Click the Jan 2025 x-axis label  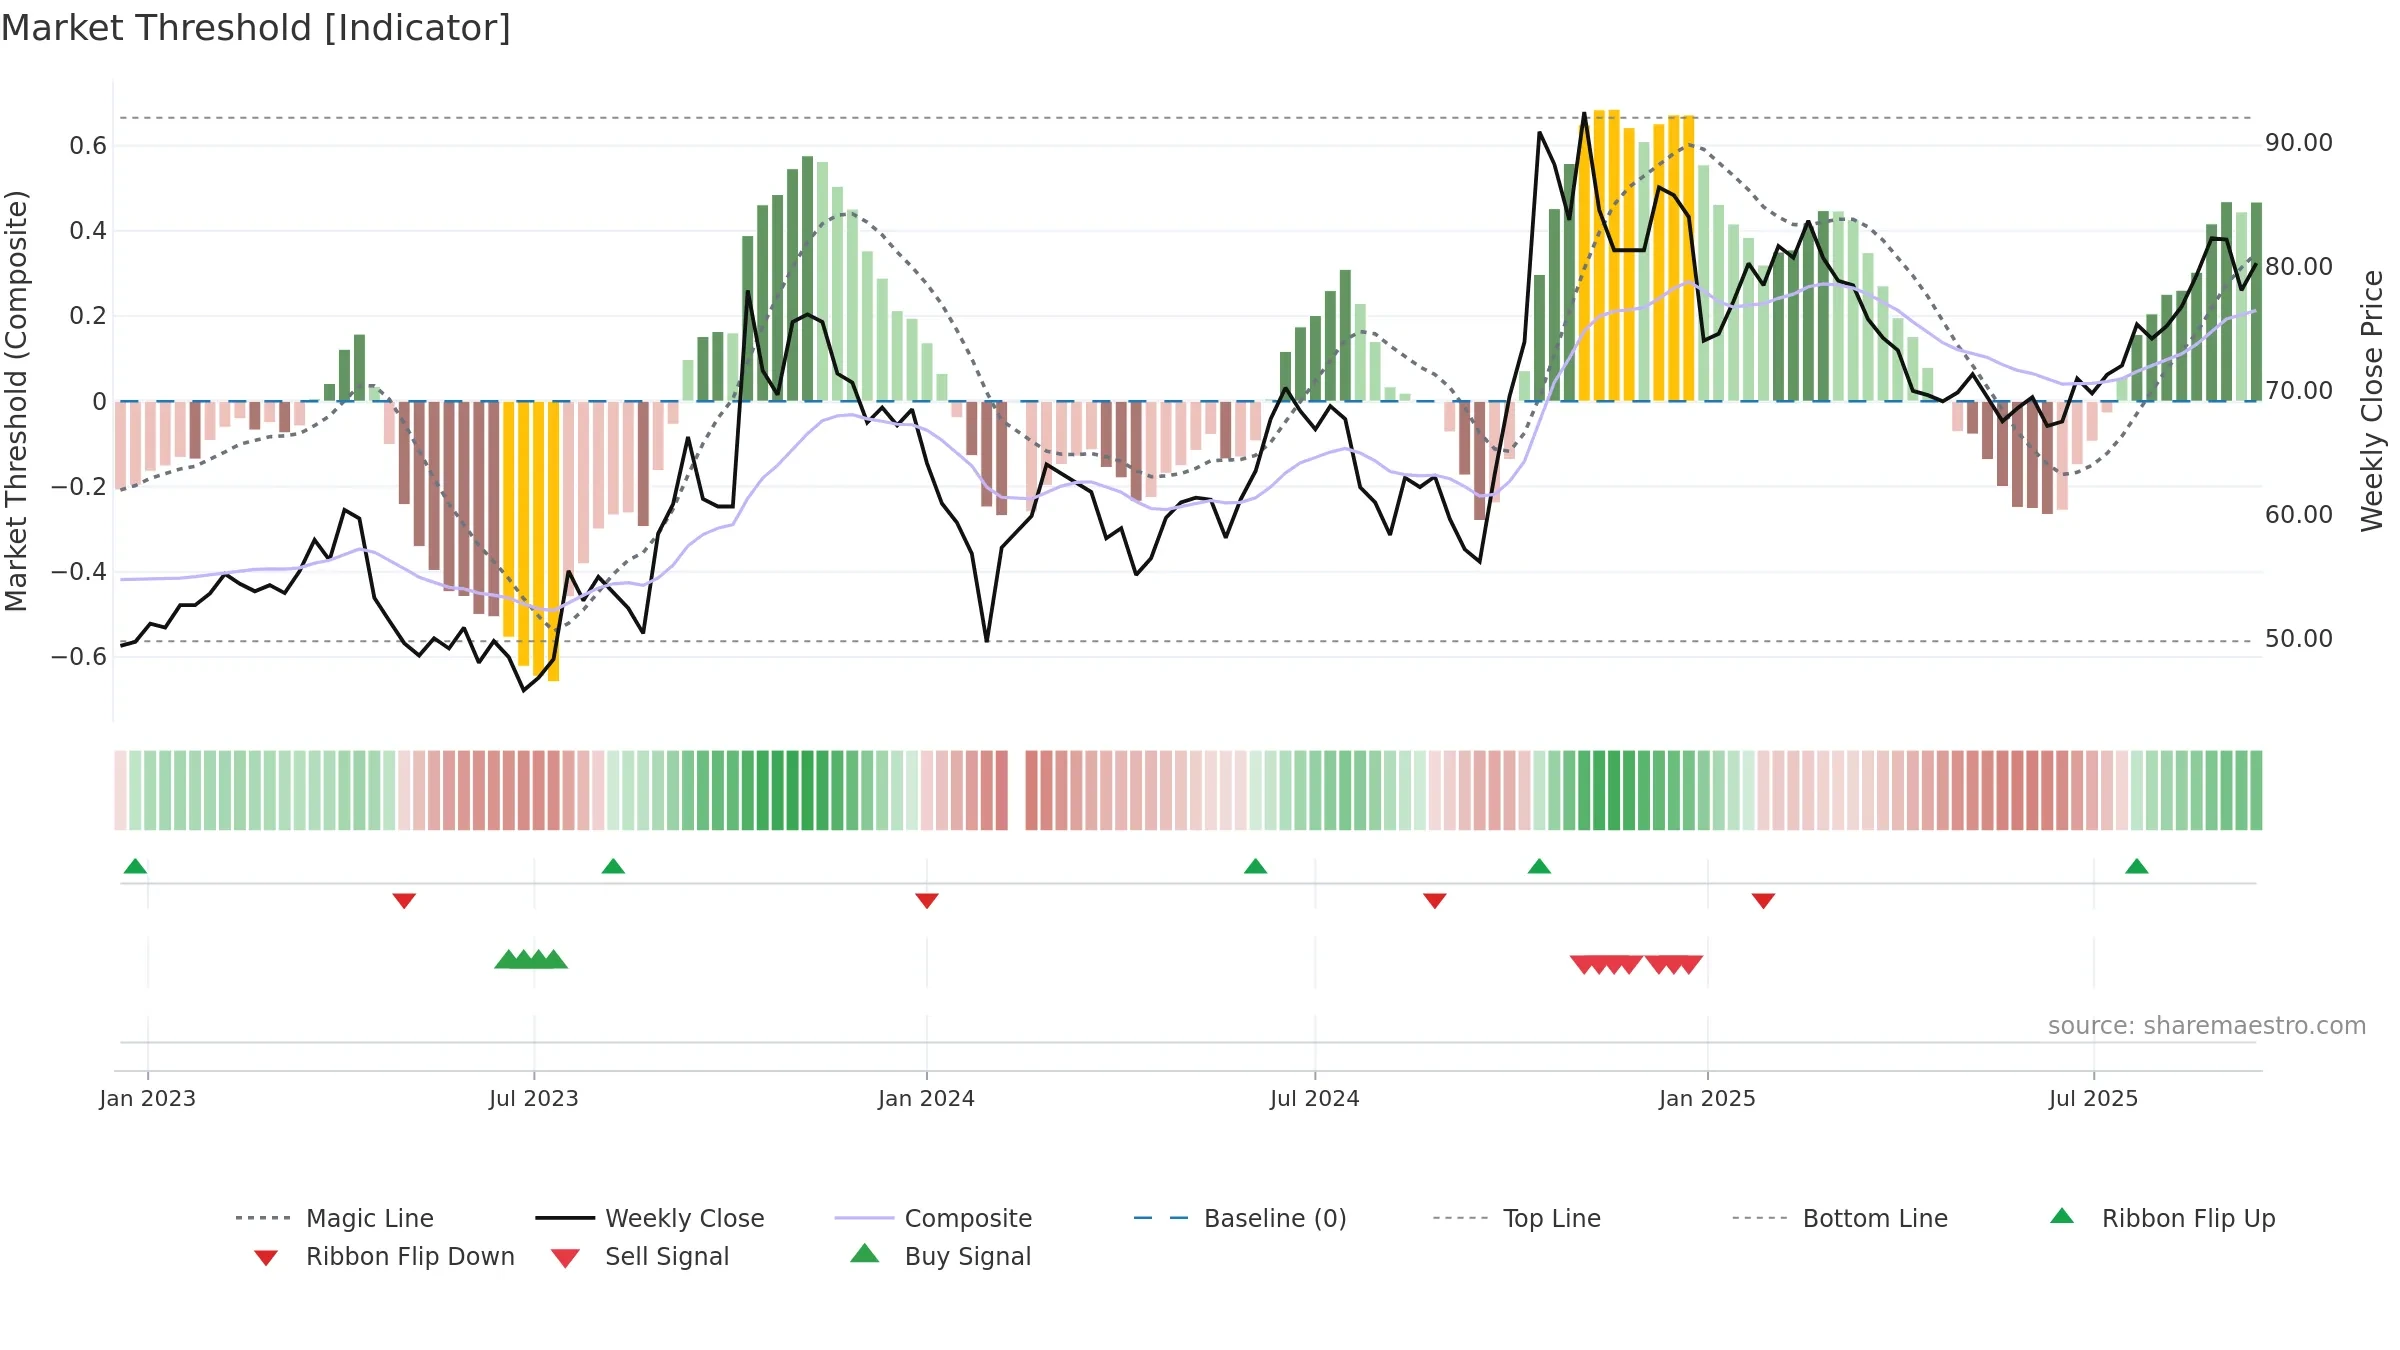point(1708,1098)
